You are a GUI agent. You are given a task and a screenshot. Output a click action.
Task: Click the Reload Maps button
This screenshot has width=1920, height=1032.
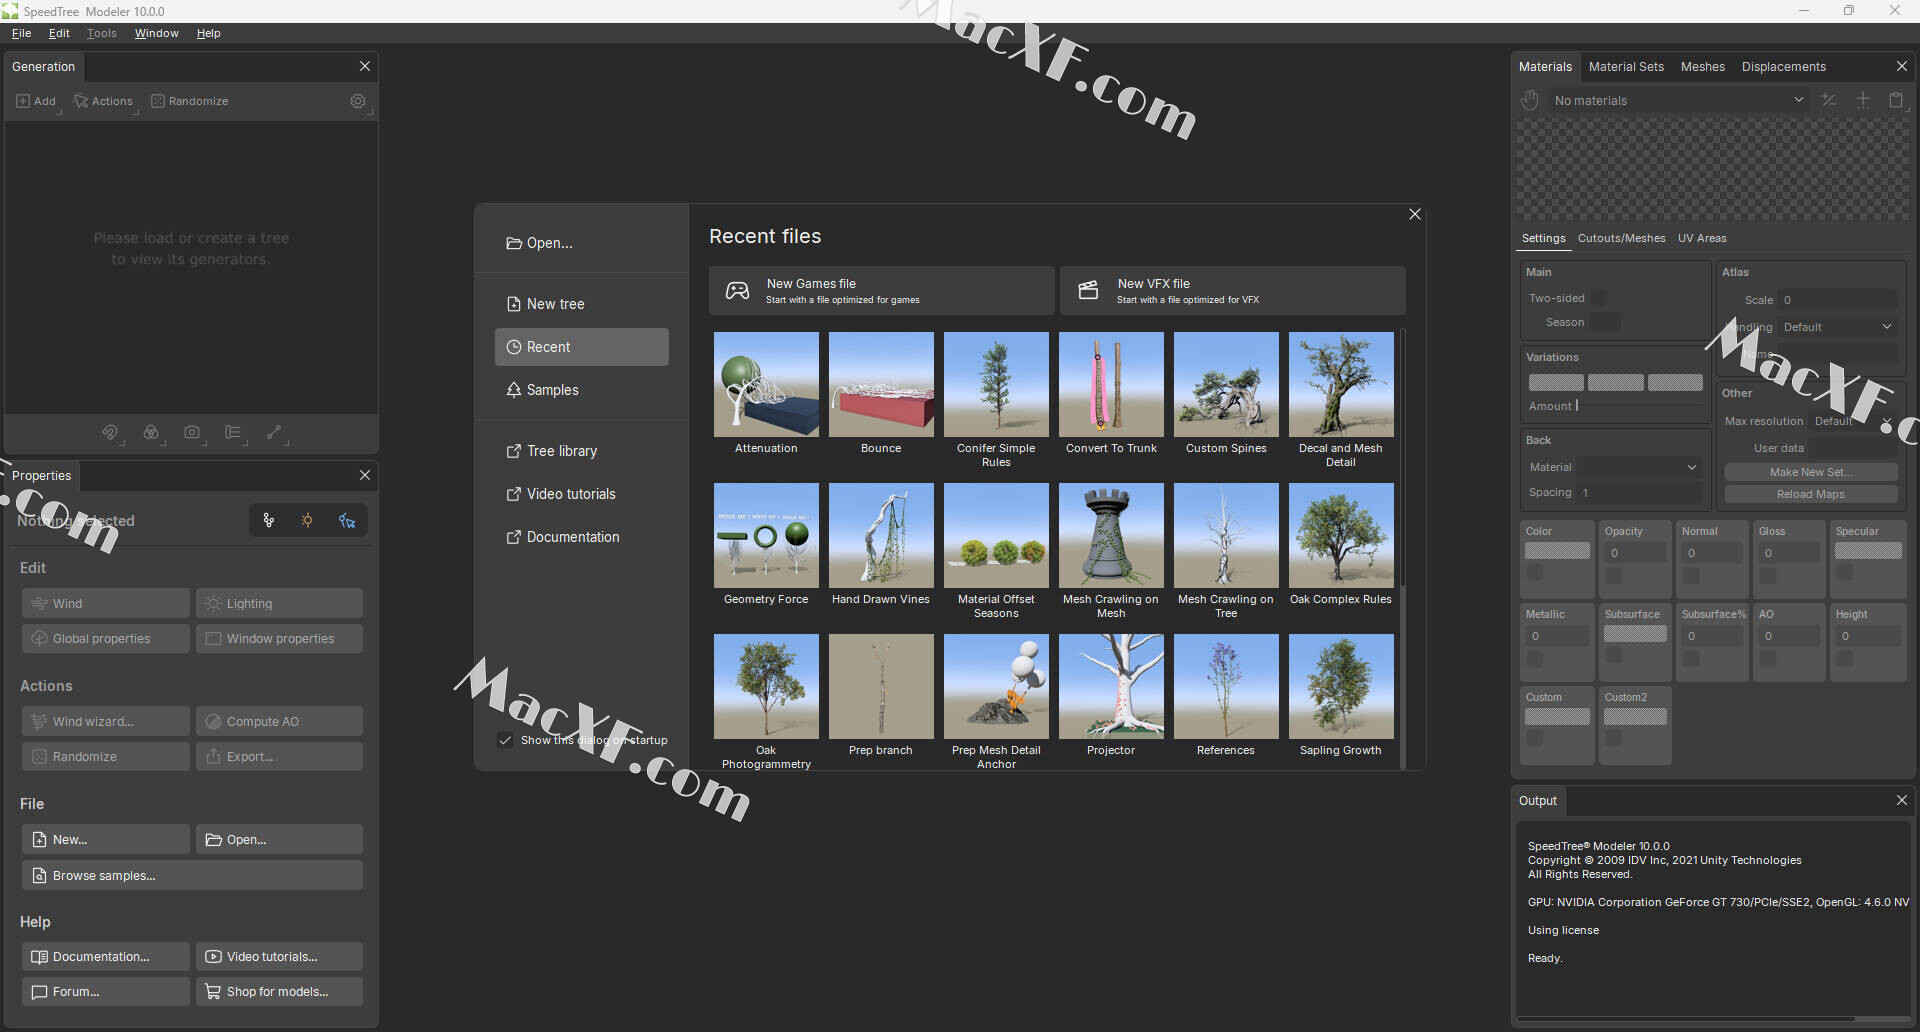[x=1811, y=494]
